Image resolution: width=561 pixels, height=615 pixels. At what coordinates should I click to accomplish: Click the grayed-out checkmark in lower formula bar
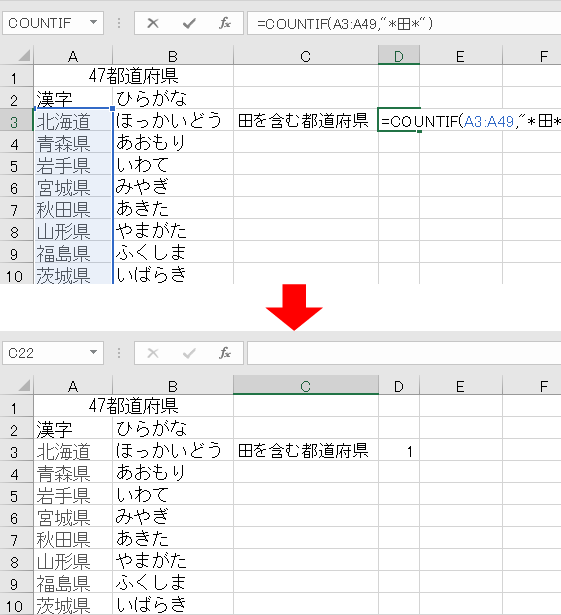click(189, 353)
